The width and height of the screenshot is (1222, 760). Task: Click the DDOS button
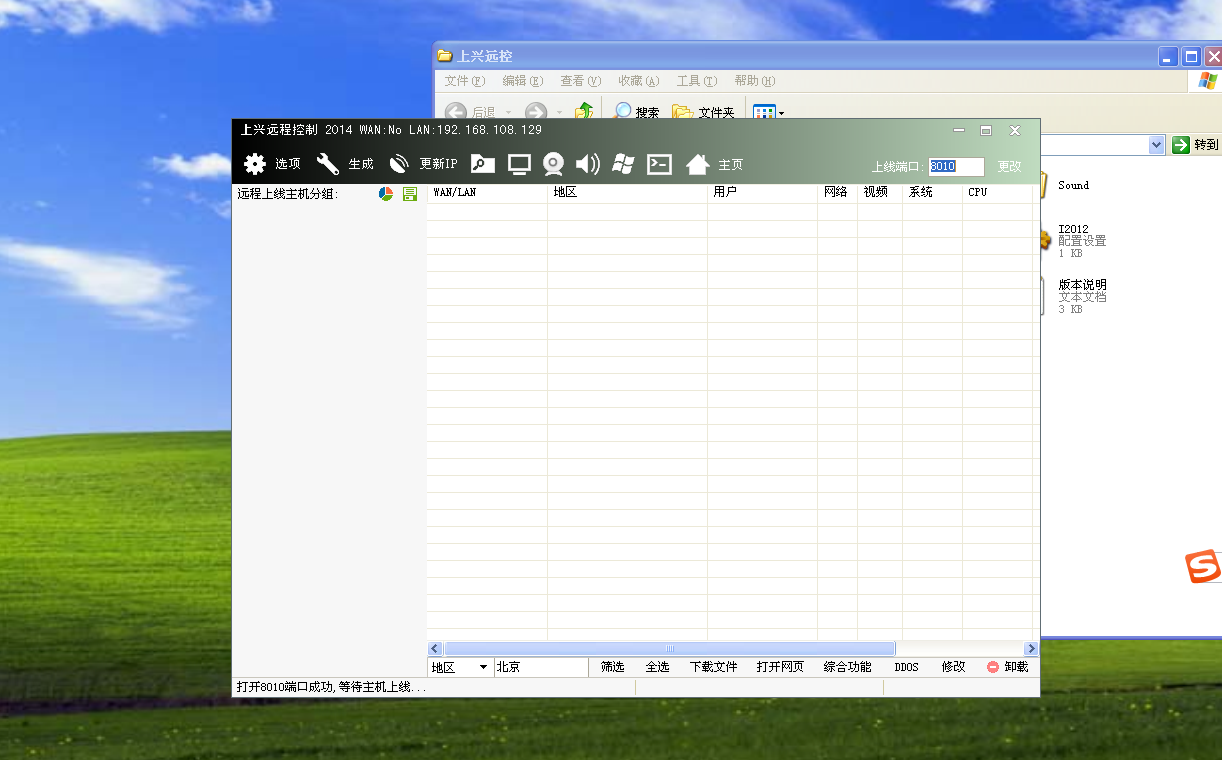pyautogui.click(x=906, y=667)
